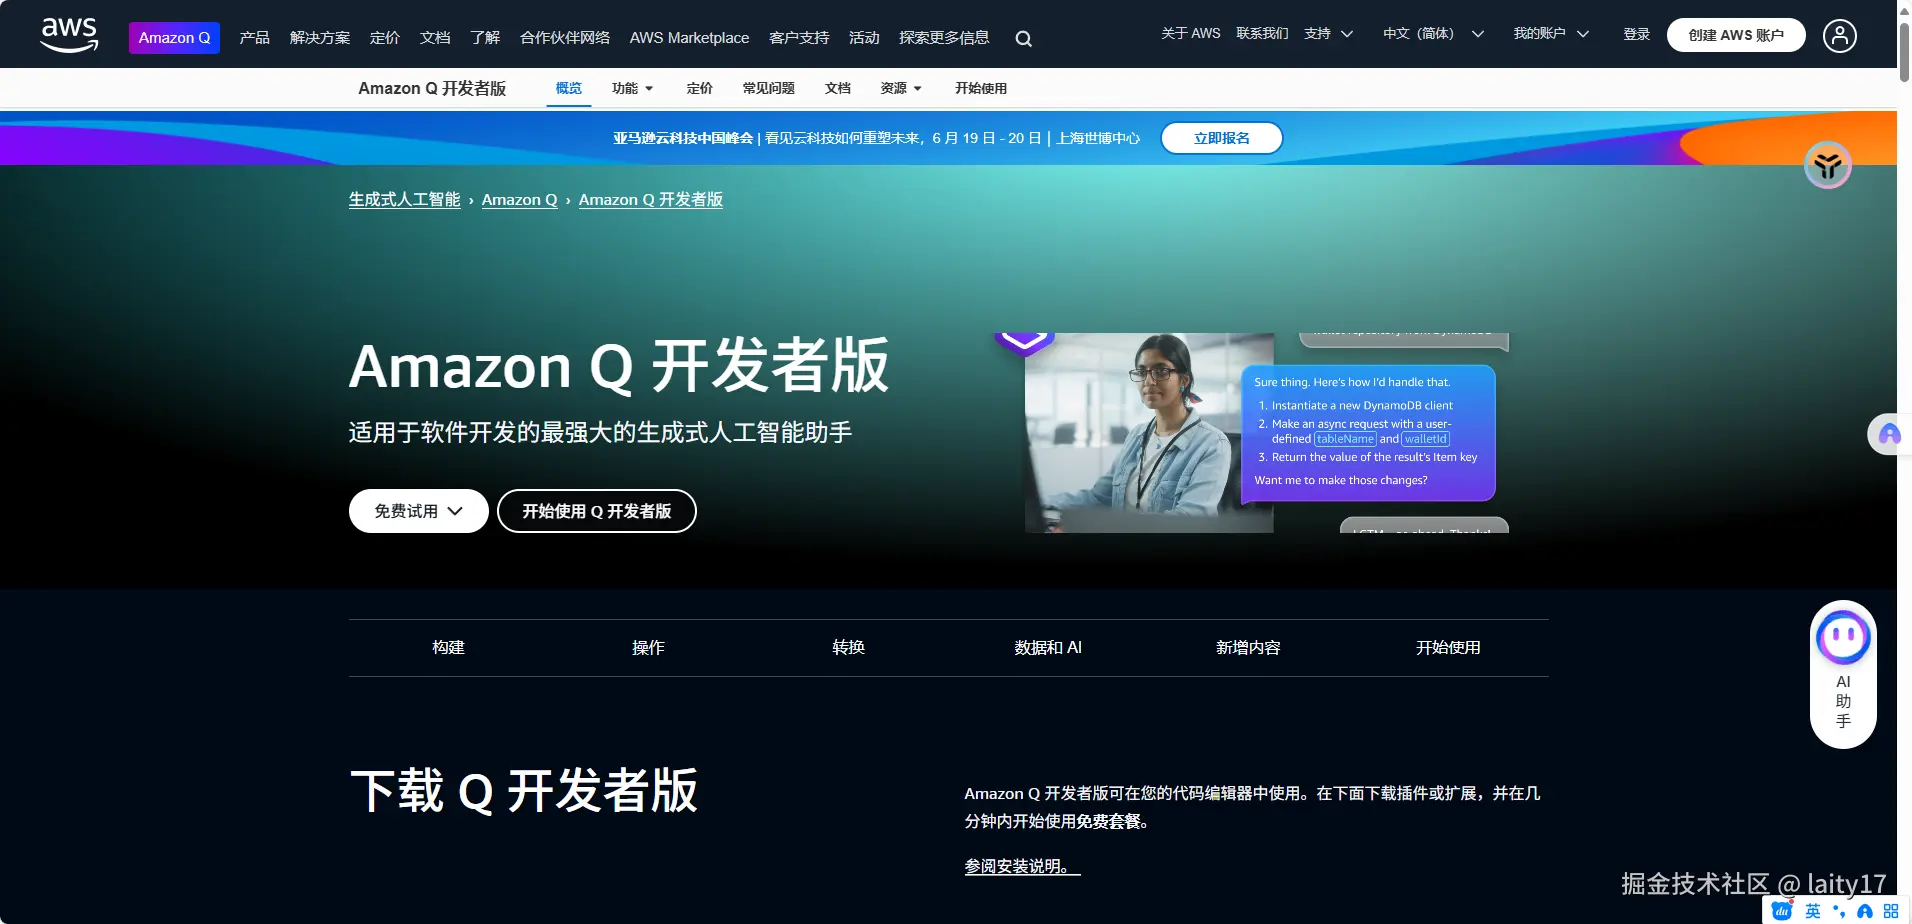
Task: Switch to the 操作 section tab
Action: (x=648, y=648)
